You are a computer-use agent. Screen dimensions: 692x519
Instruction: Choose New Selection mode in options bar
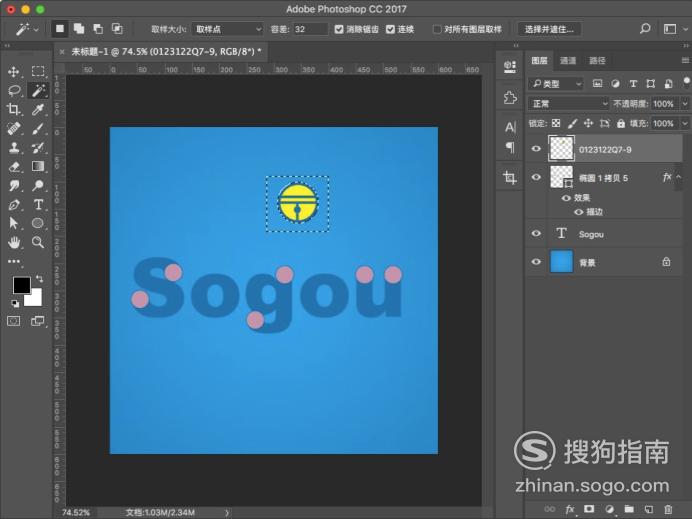(59, 29)
